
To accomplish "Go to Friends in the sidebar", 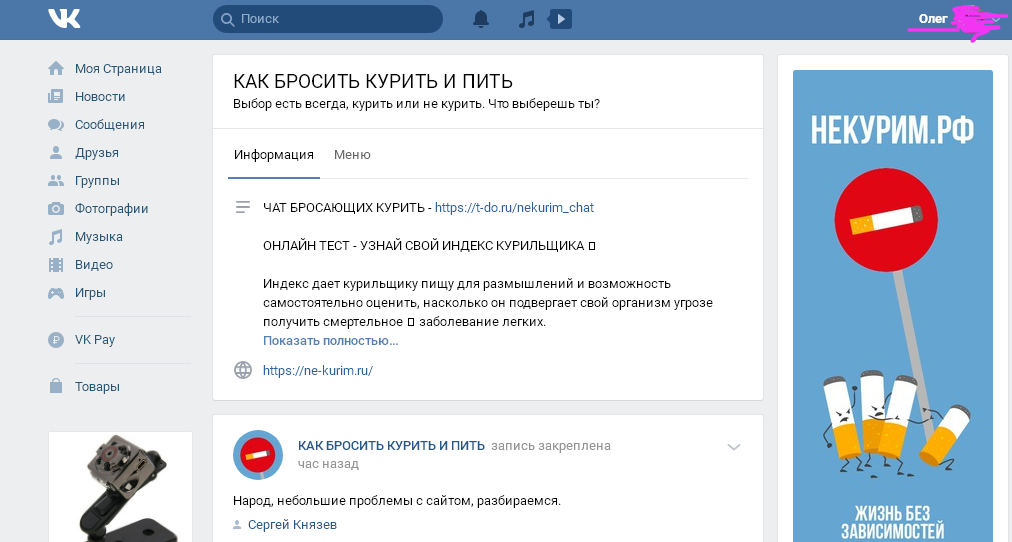I will [96, 153].
